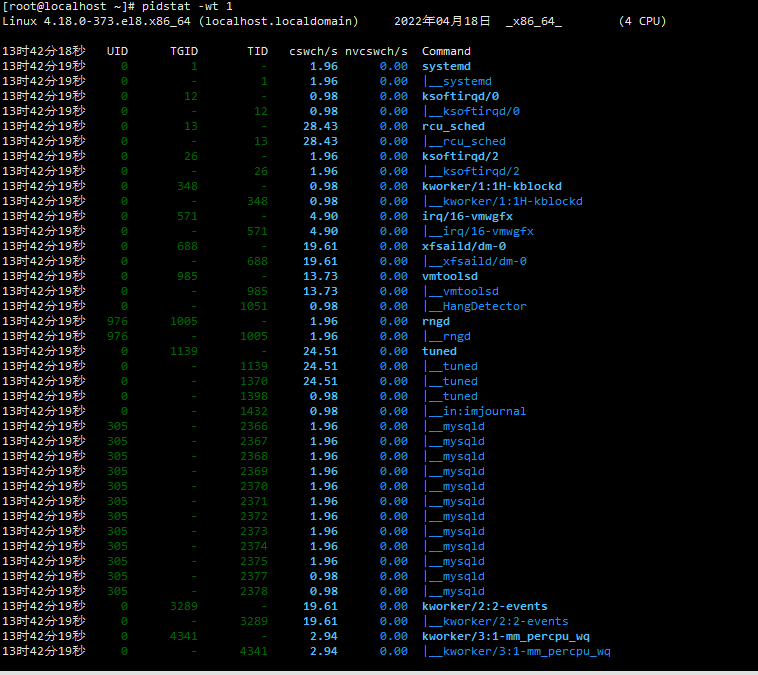Click the 'ksoftirqd/0' process name
The width and height of the screenshot is (758, 675).
(460, 96)
